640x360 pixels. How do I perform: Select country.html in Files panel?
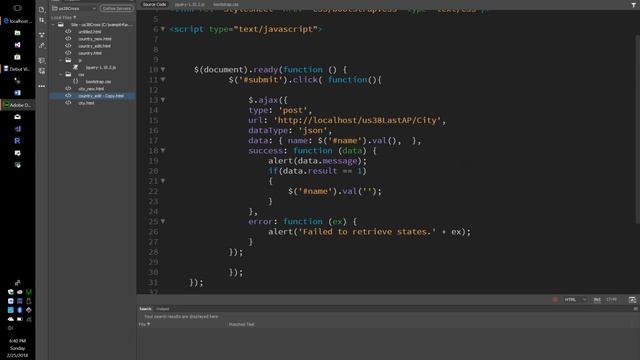(x=90, y=53)
